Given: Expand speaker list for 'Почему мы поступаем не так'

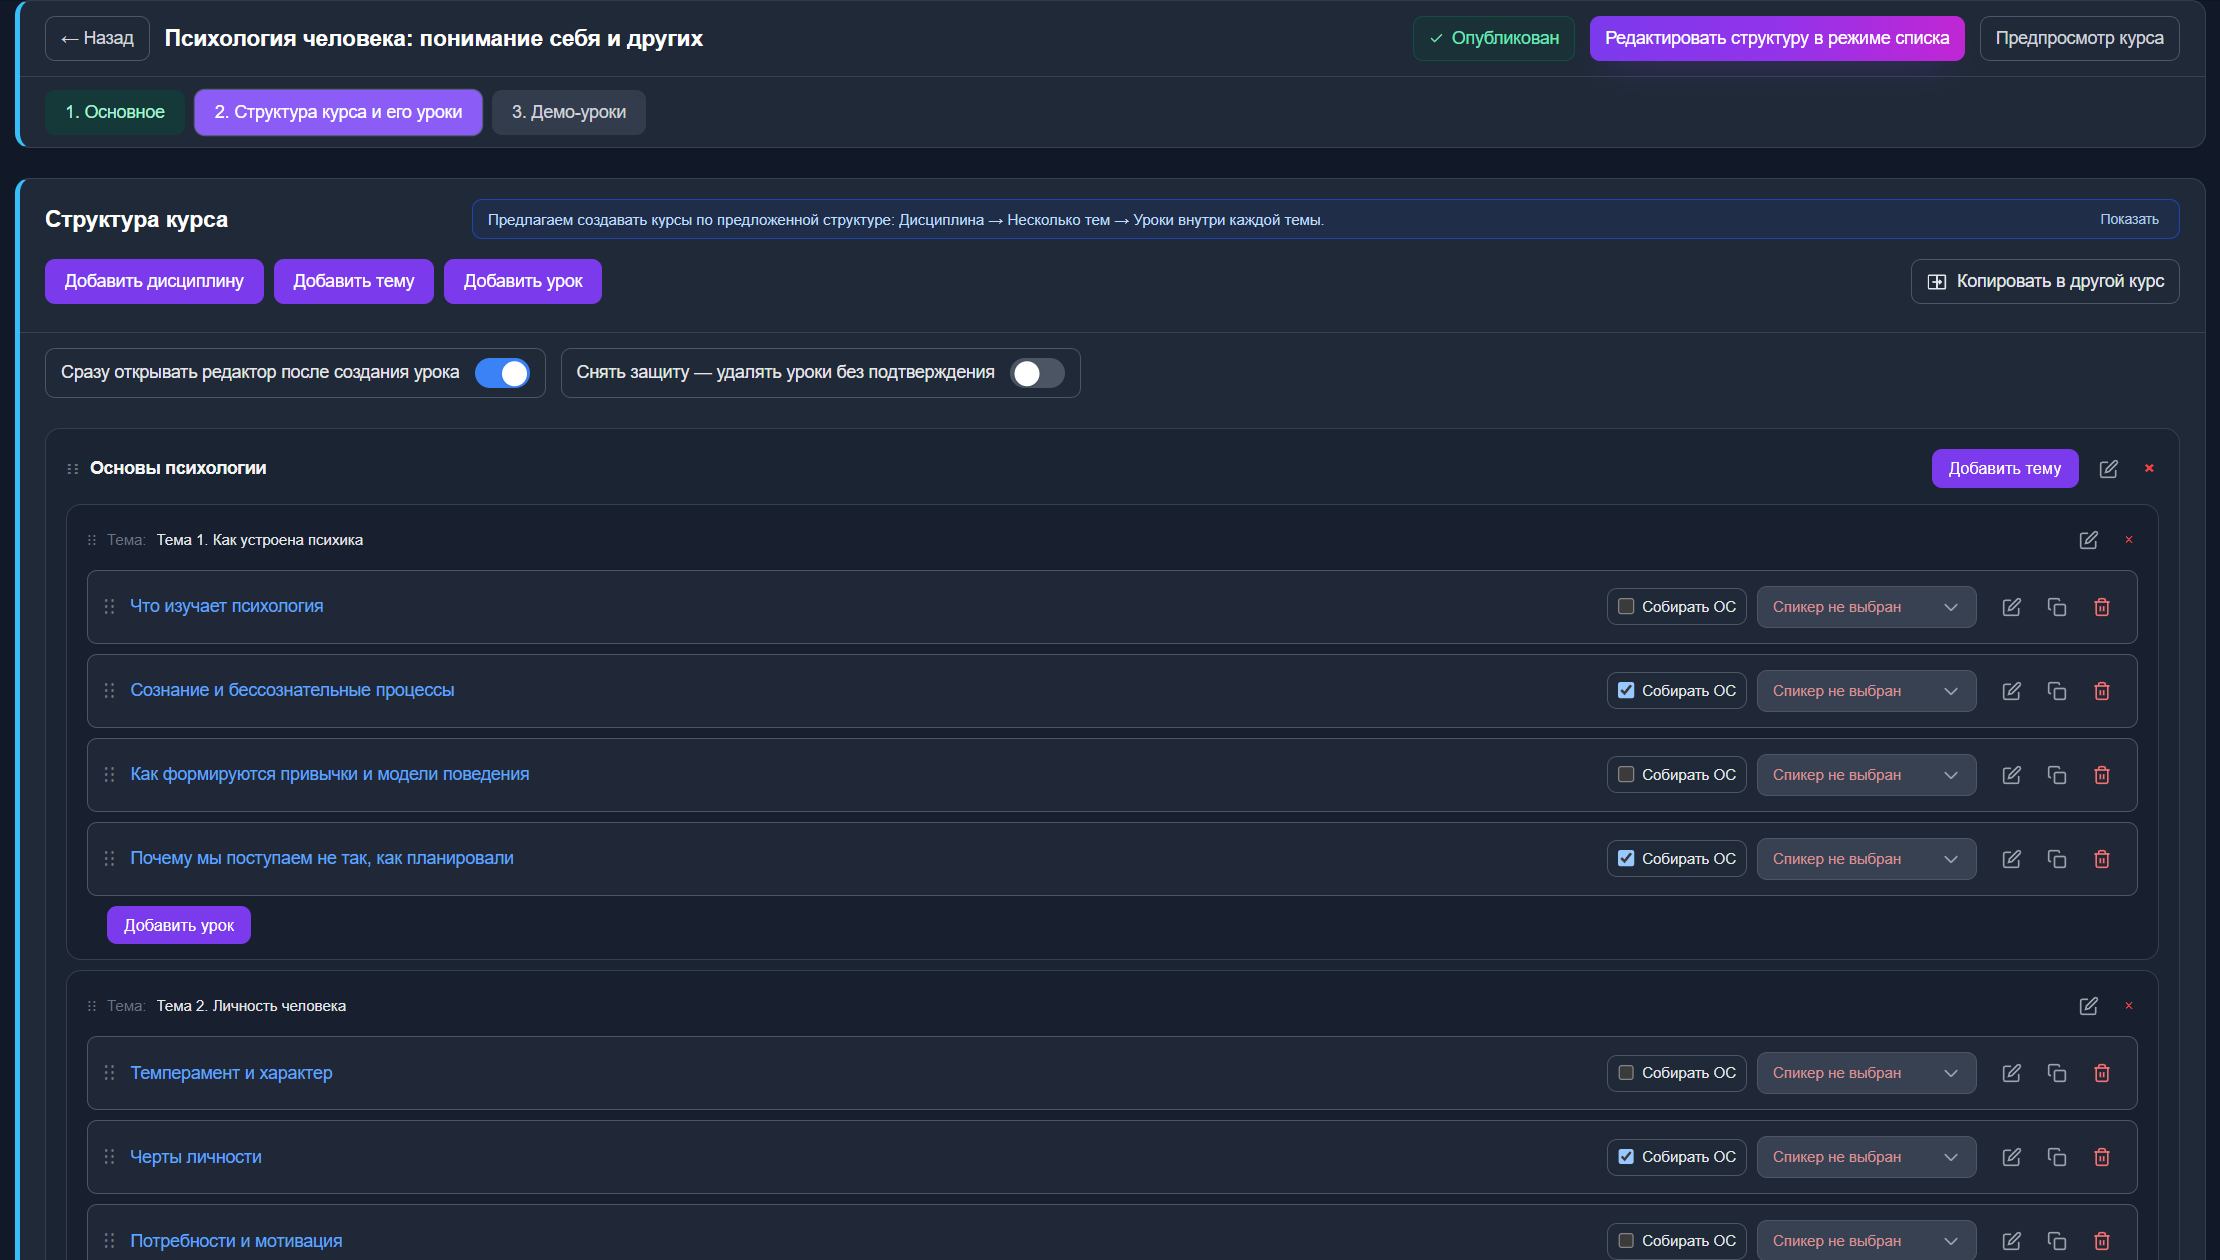Looking at the screenshot, I should pyautogui.click(x=1866, y=859).
